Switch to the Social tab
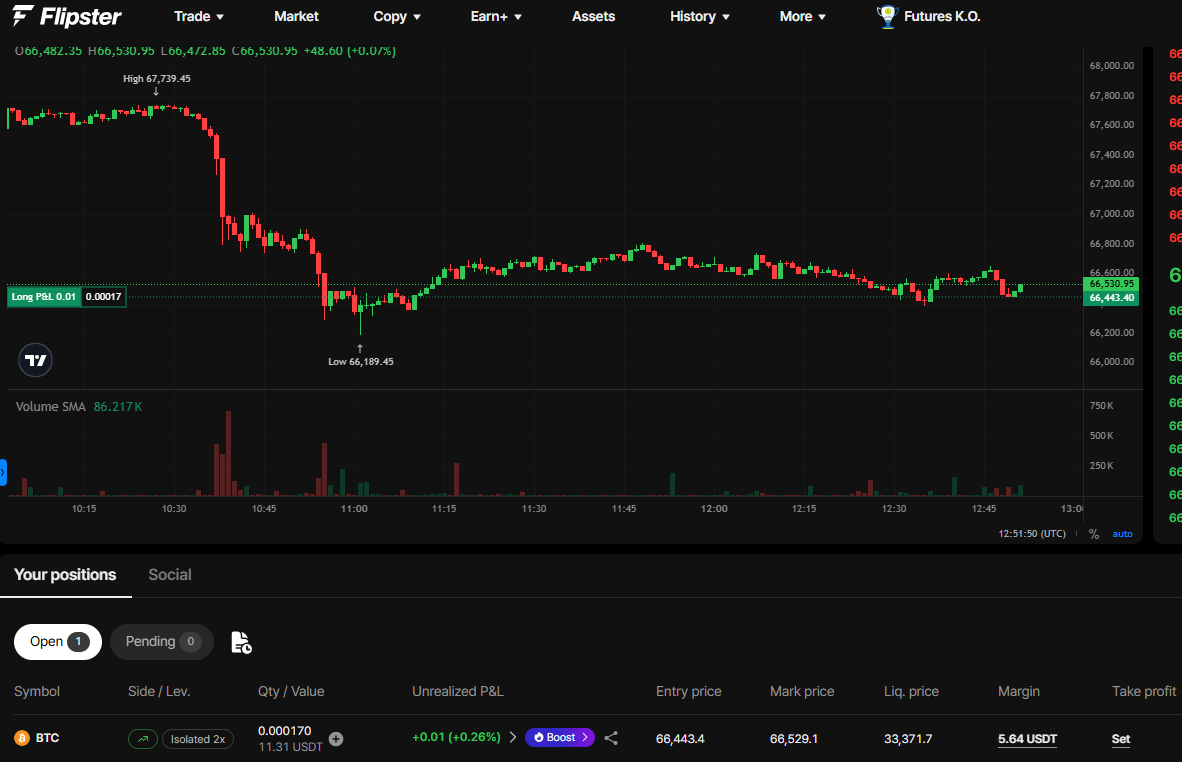Screen dimensions: 1182x762 tap(170, 574)
